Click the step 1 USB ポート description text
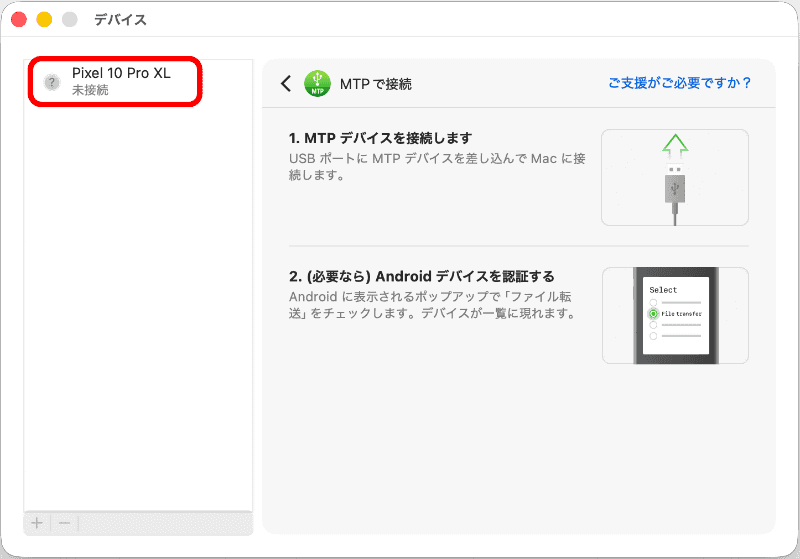 point(437,167)
